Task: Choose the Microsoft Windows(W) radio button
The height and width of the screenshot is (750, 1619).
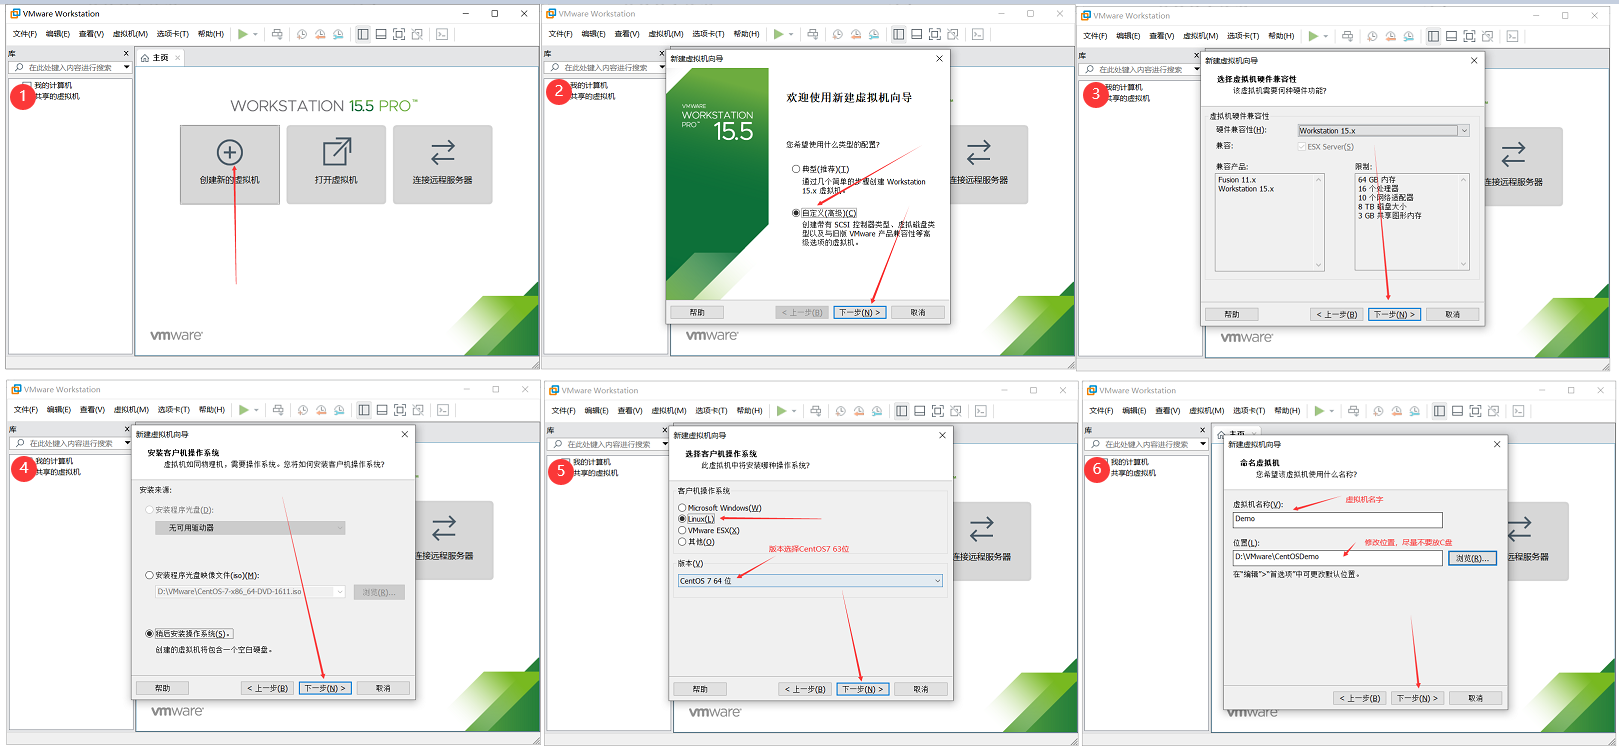Action: coord(682,508)
